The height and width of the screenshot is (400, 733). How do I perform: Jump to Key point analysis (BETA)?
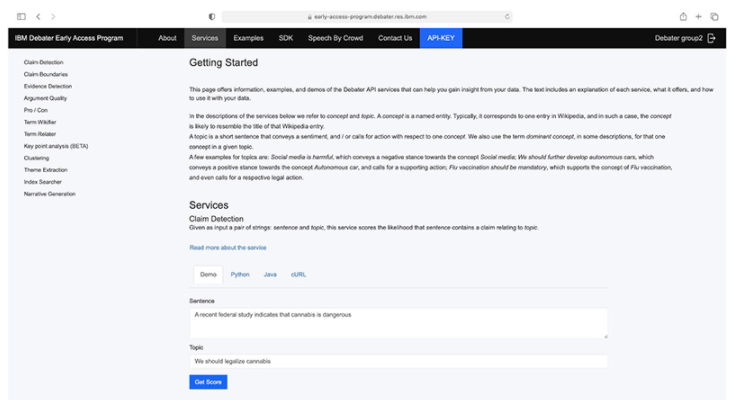tap(56, 146)
